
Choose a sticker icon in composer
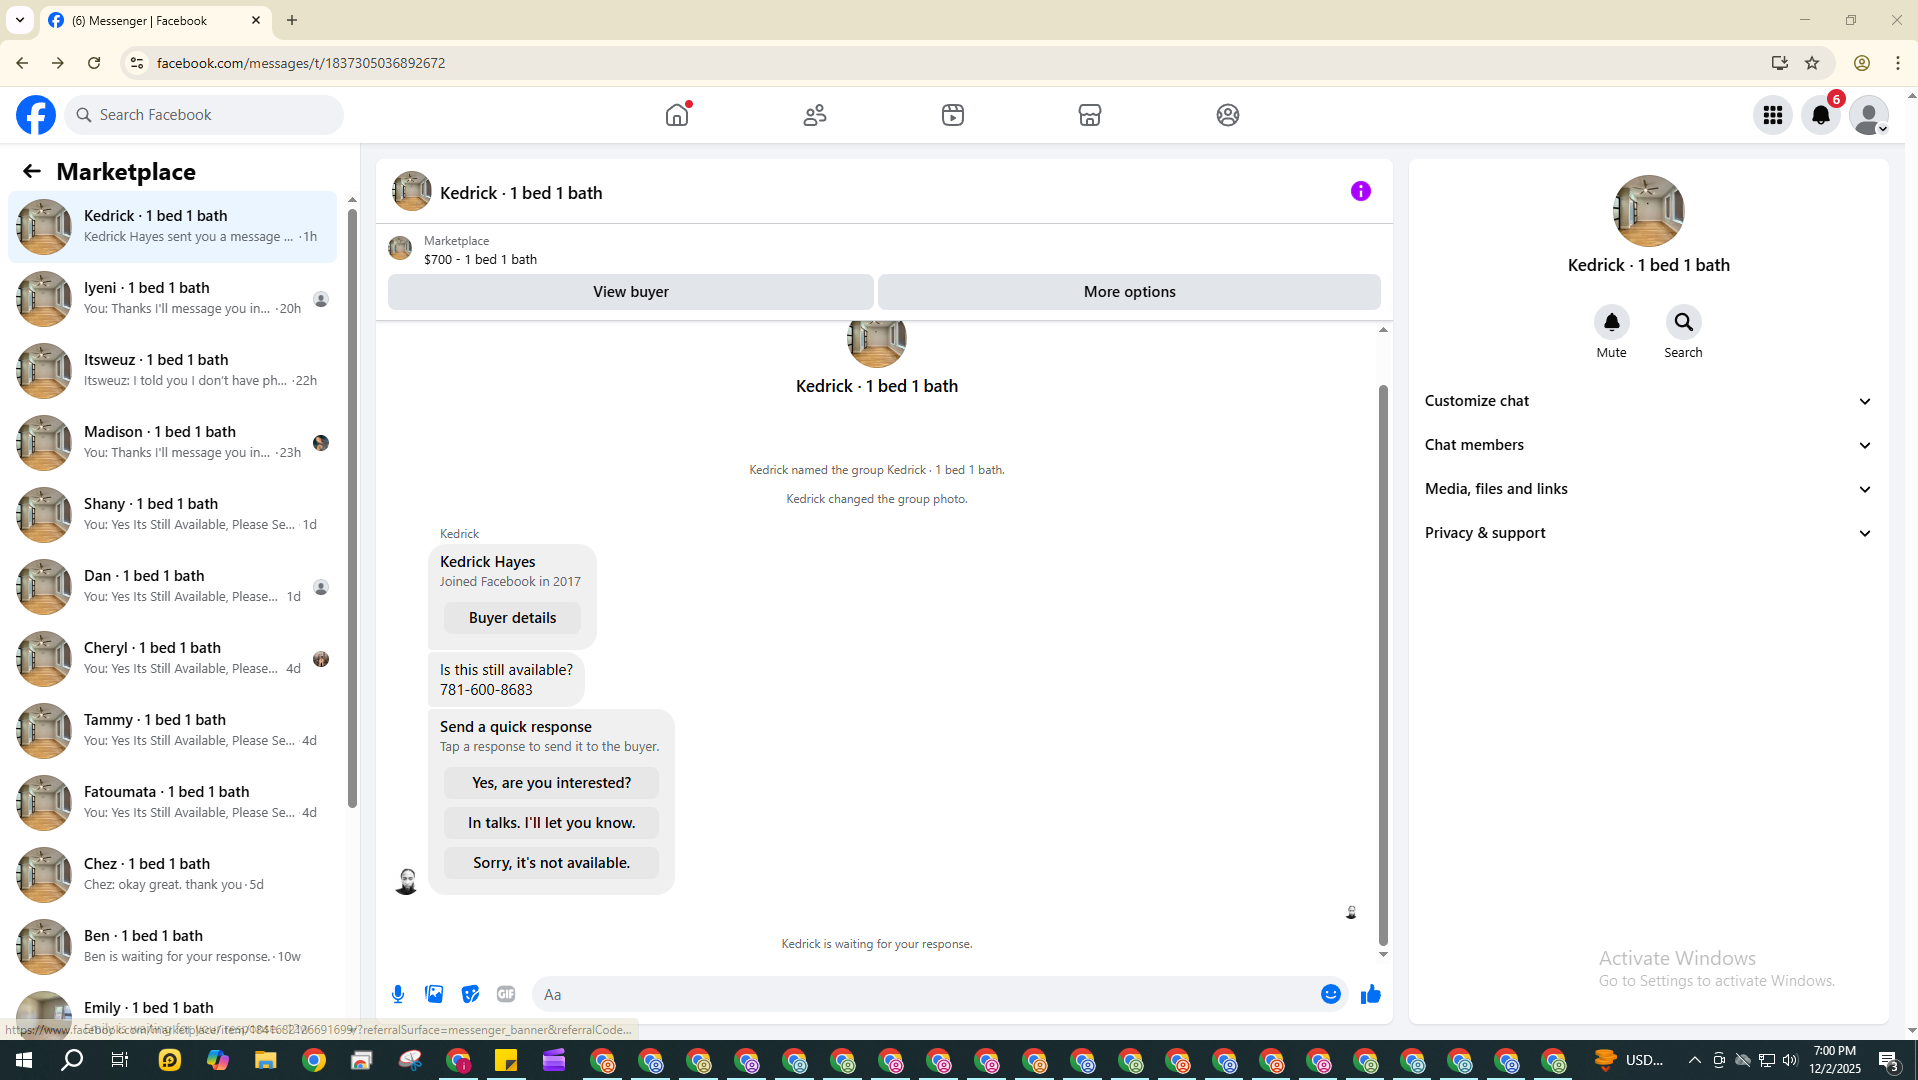coord(470,994)
